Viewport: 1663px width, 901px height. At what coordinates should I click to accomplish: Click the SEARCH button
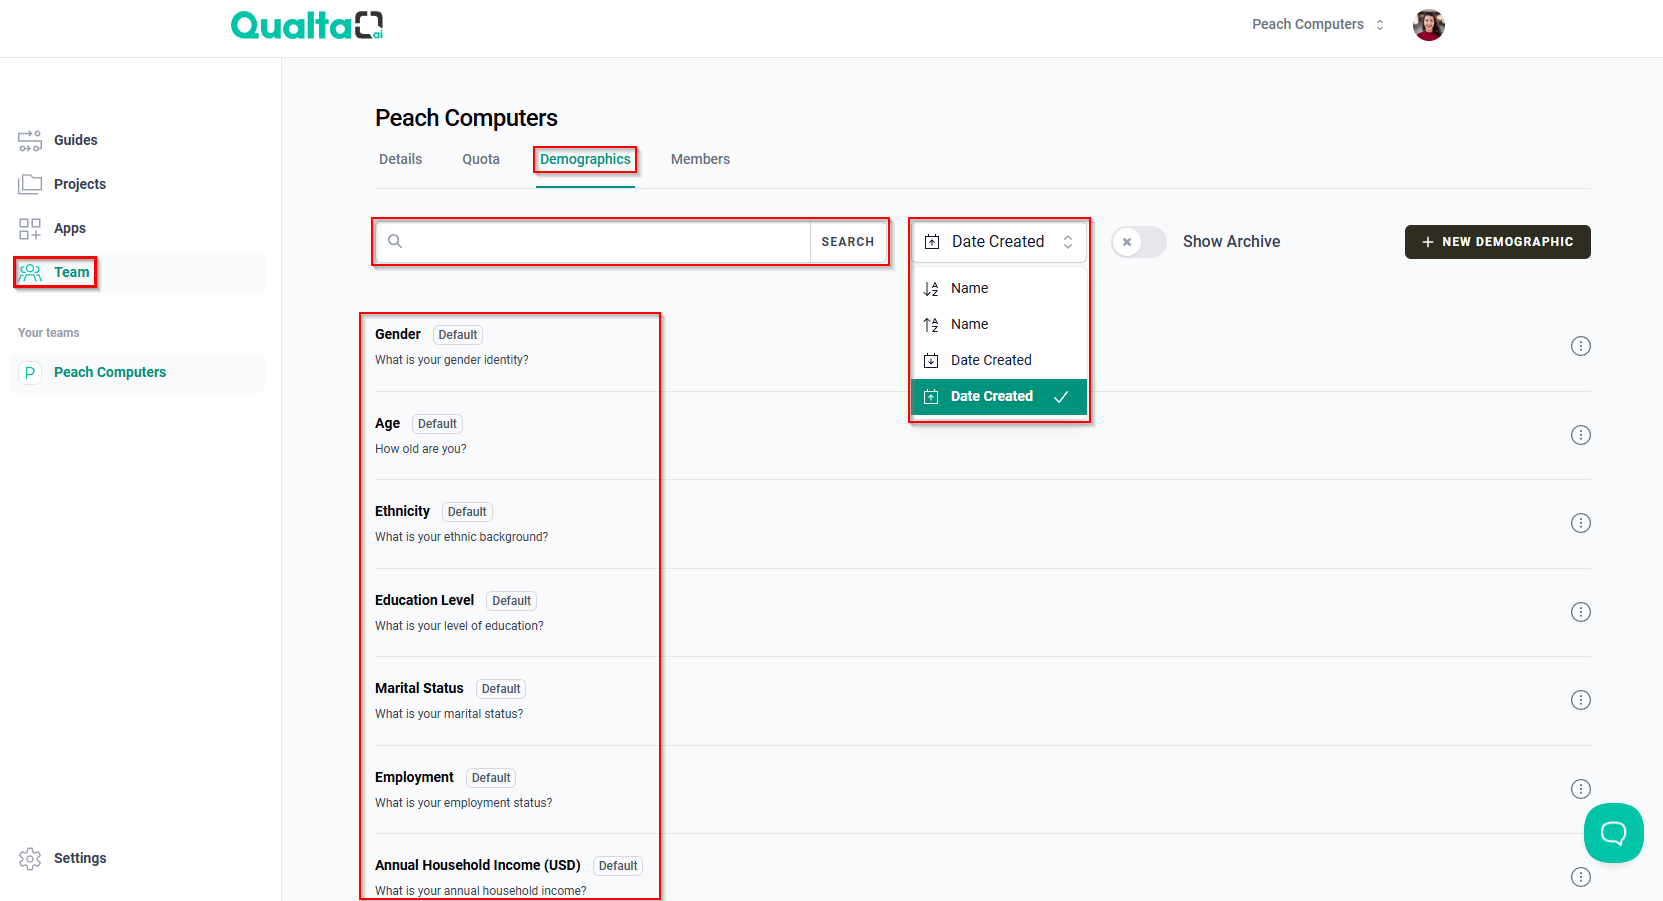point(848,242)
